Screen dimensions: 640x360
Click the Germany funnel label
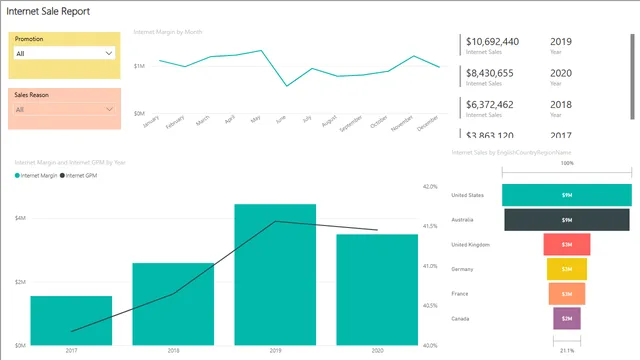coord(462,269)
